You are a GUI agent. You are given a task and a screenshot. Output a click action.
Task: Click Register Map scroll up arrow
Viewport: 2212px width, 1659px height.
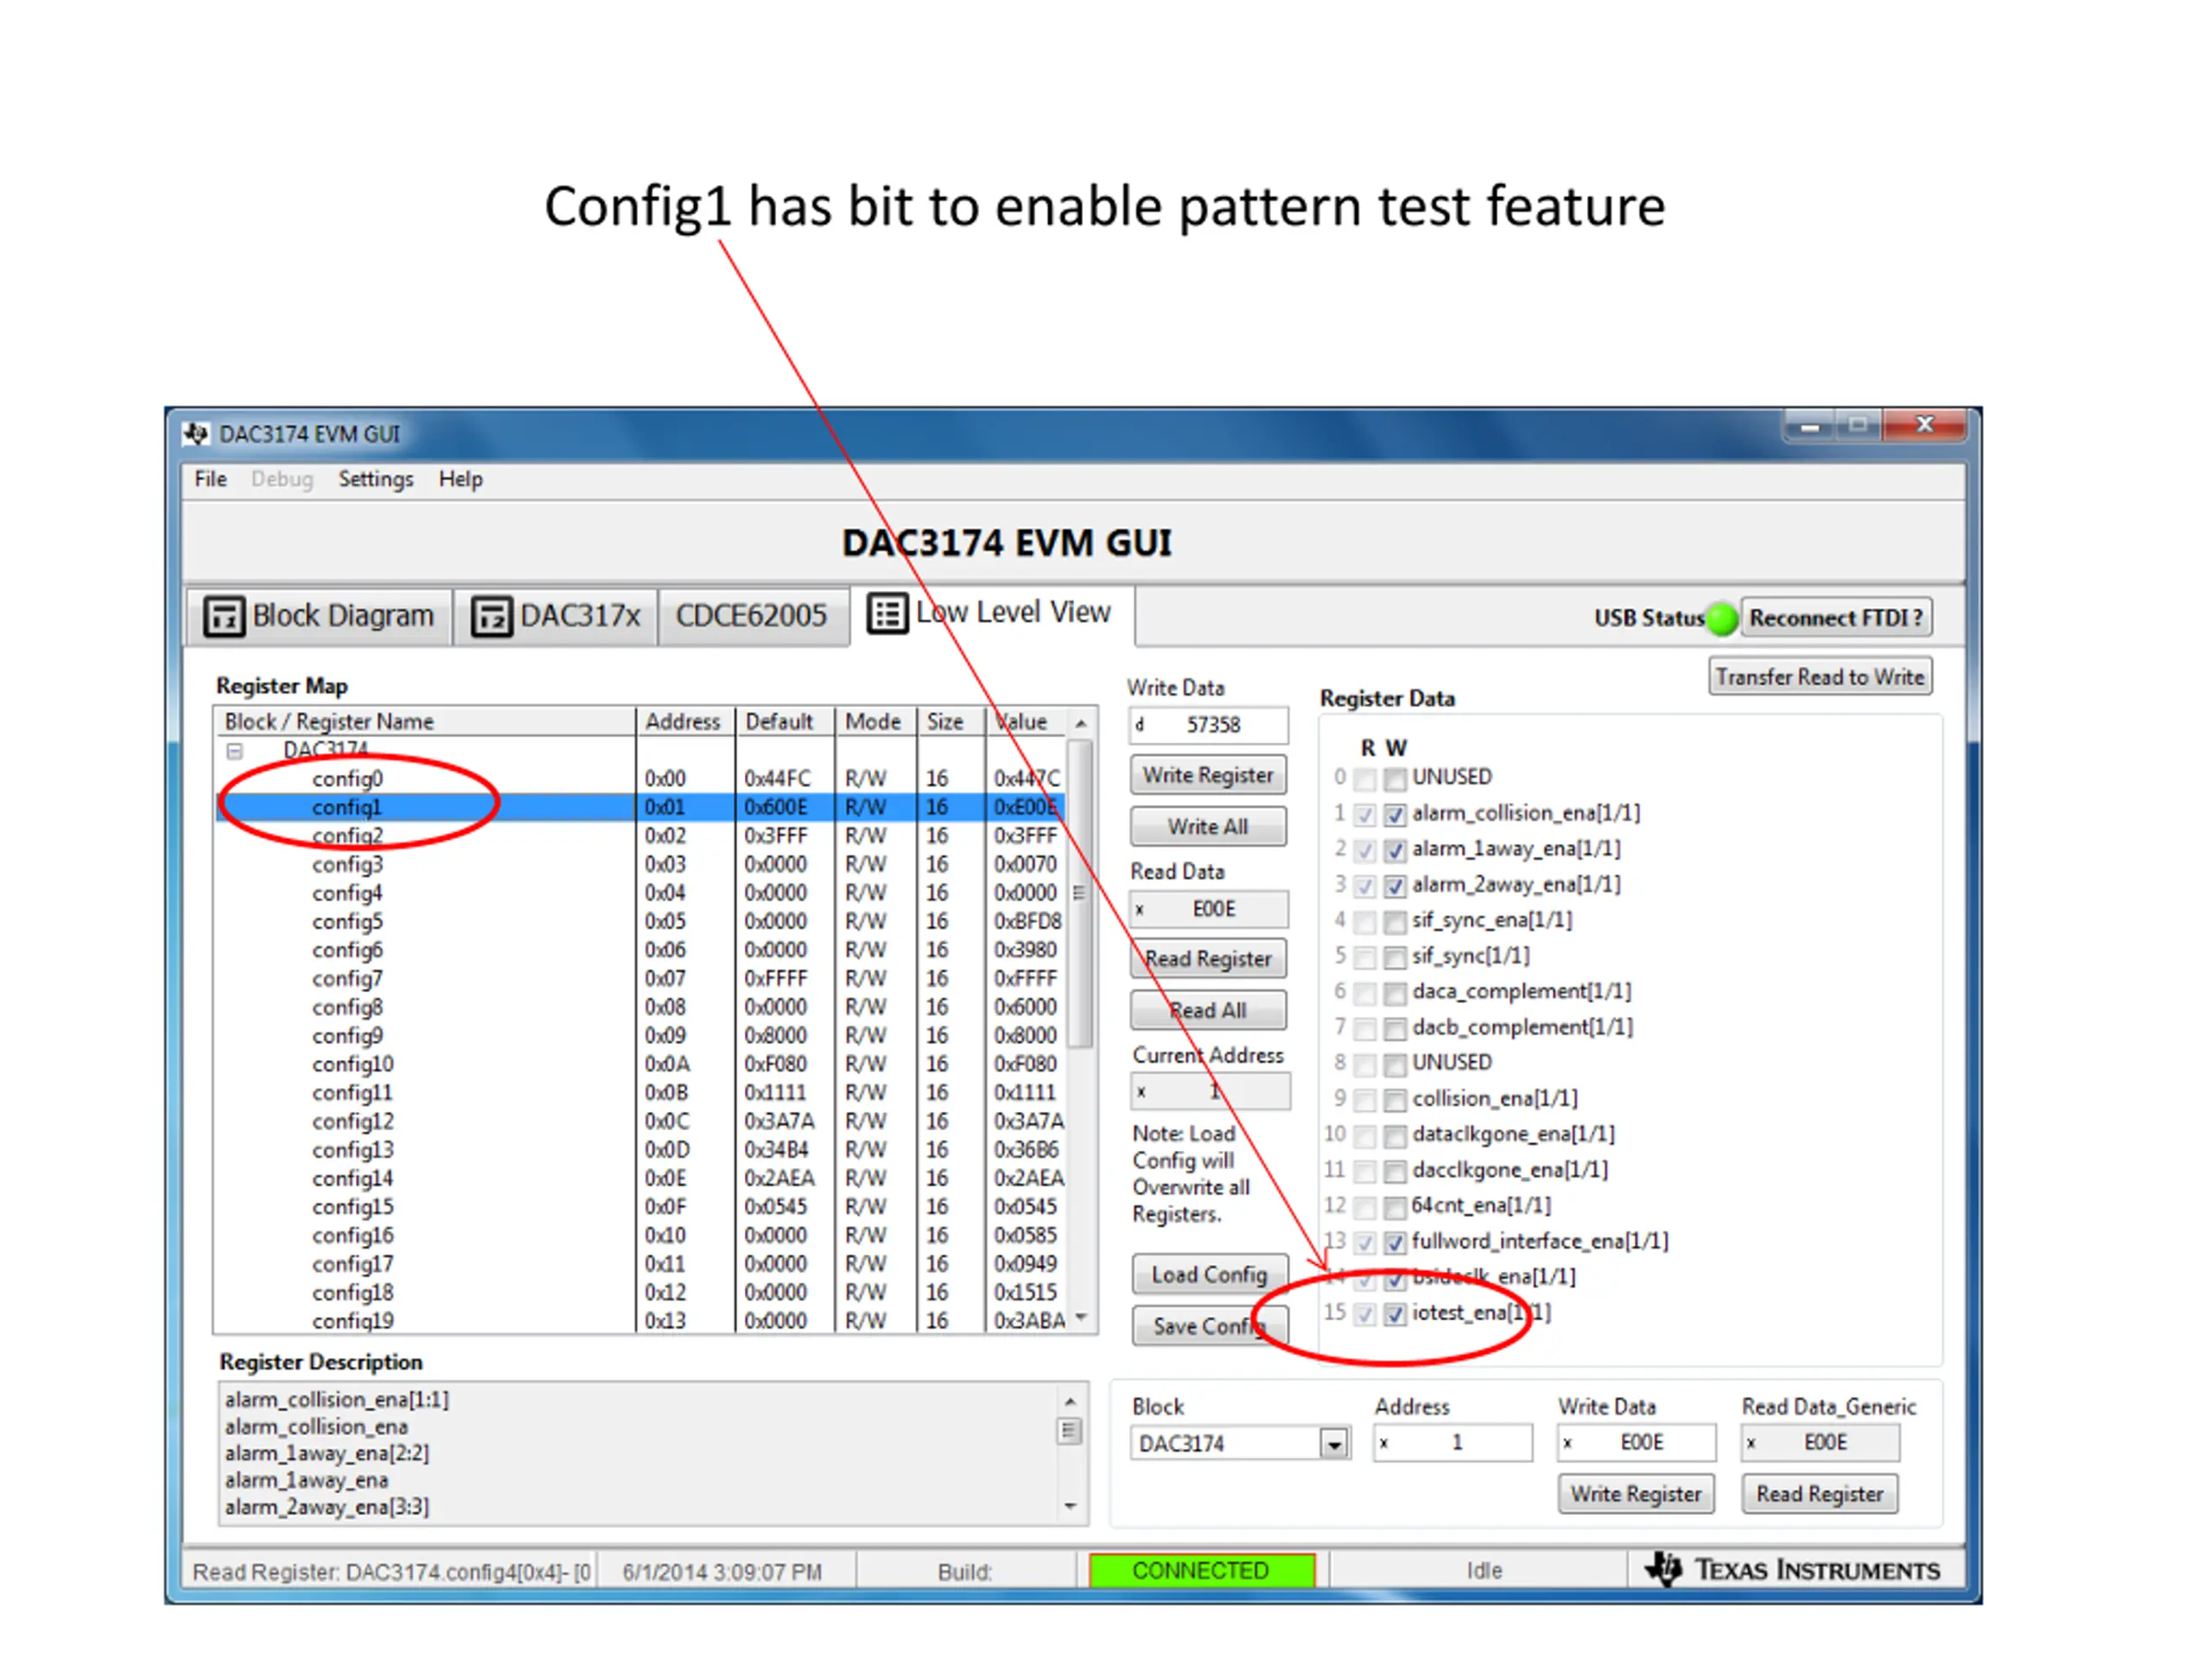[1080, 723]
